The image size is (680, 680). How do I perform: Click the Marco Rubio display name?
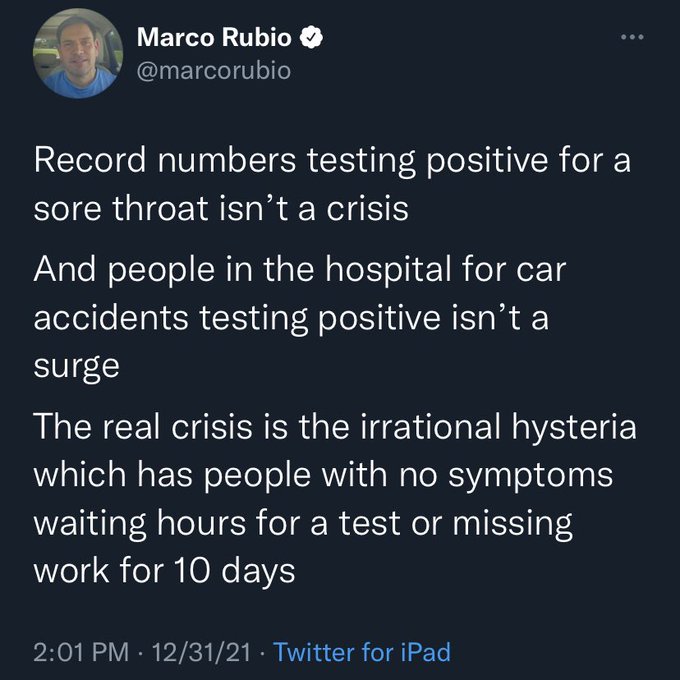(216, 39)
